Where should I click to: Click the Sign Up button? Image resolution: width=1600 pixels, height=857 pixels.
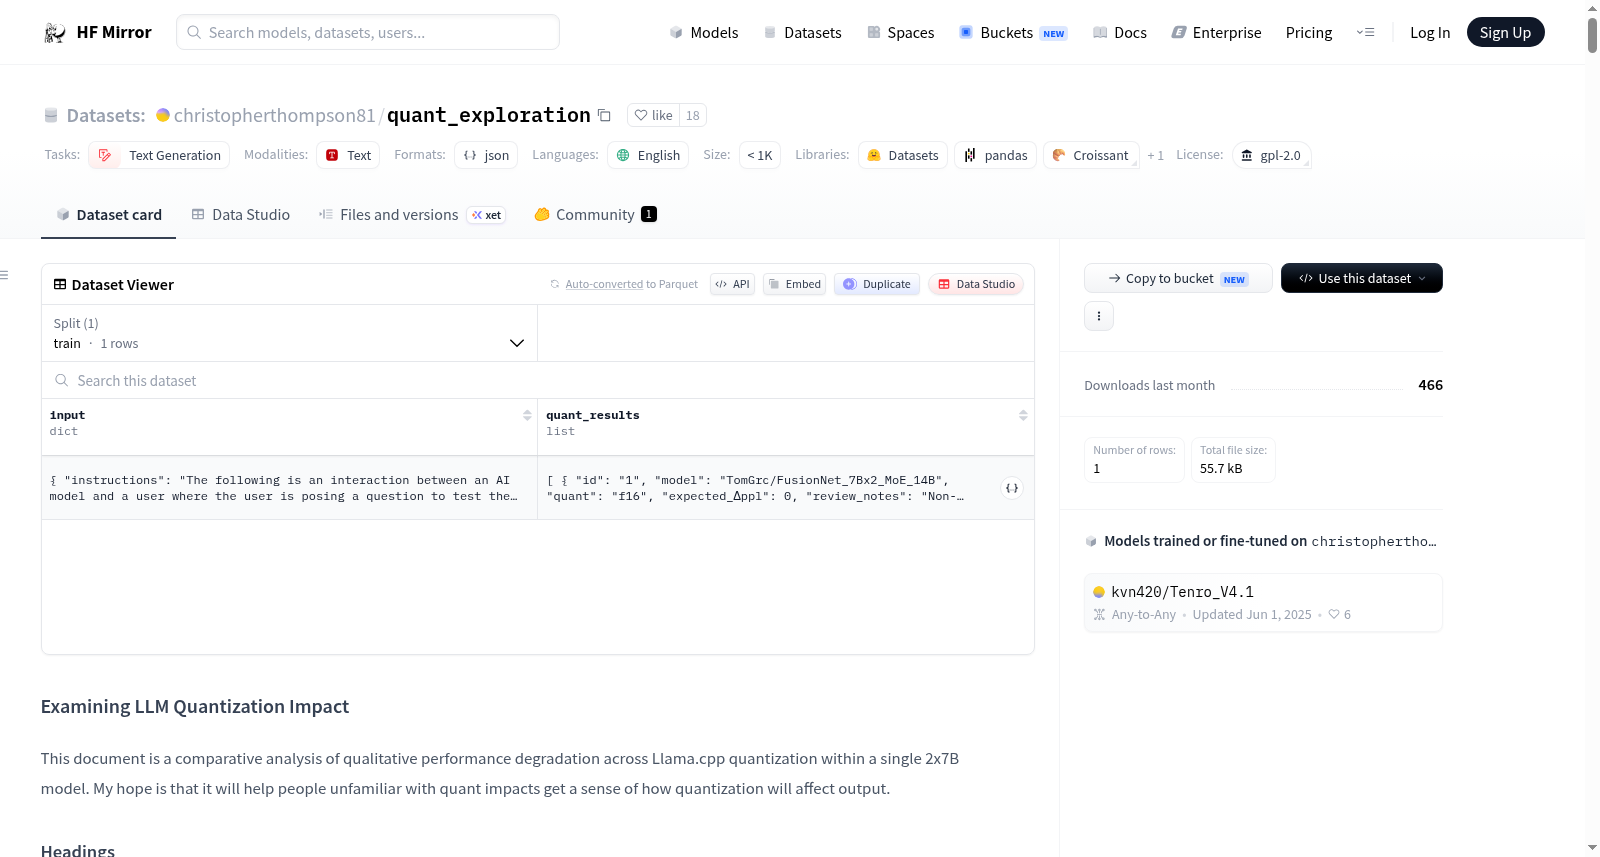(x=1505, y=32)
